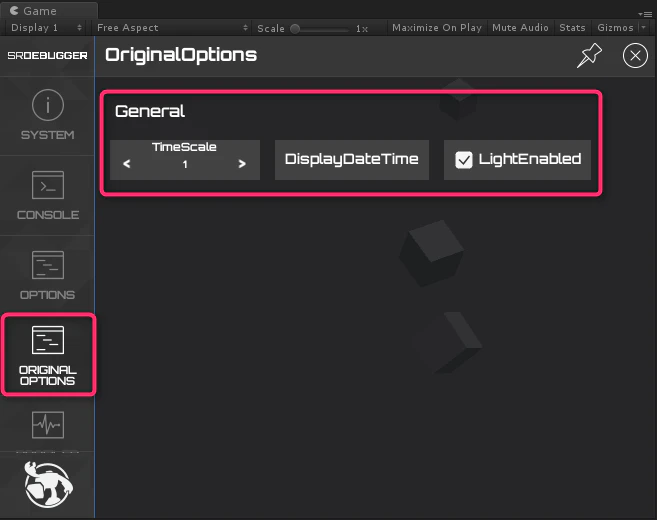The height and width of the screenshot is (520, 657).
Task: Open the Free Aspect dropdown
Action: 172,28
